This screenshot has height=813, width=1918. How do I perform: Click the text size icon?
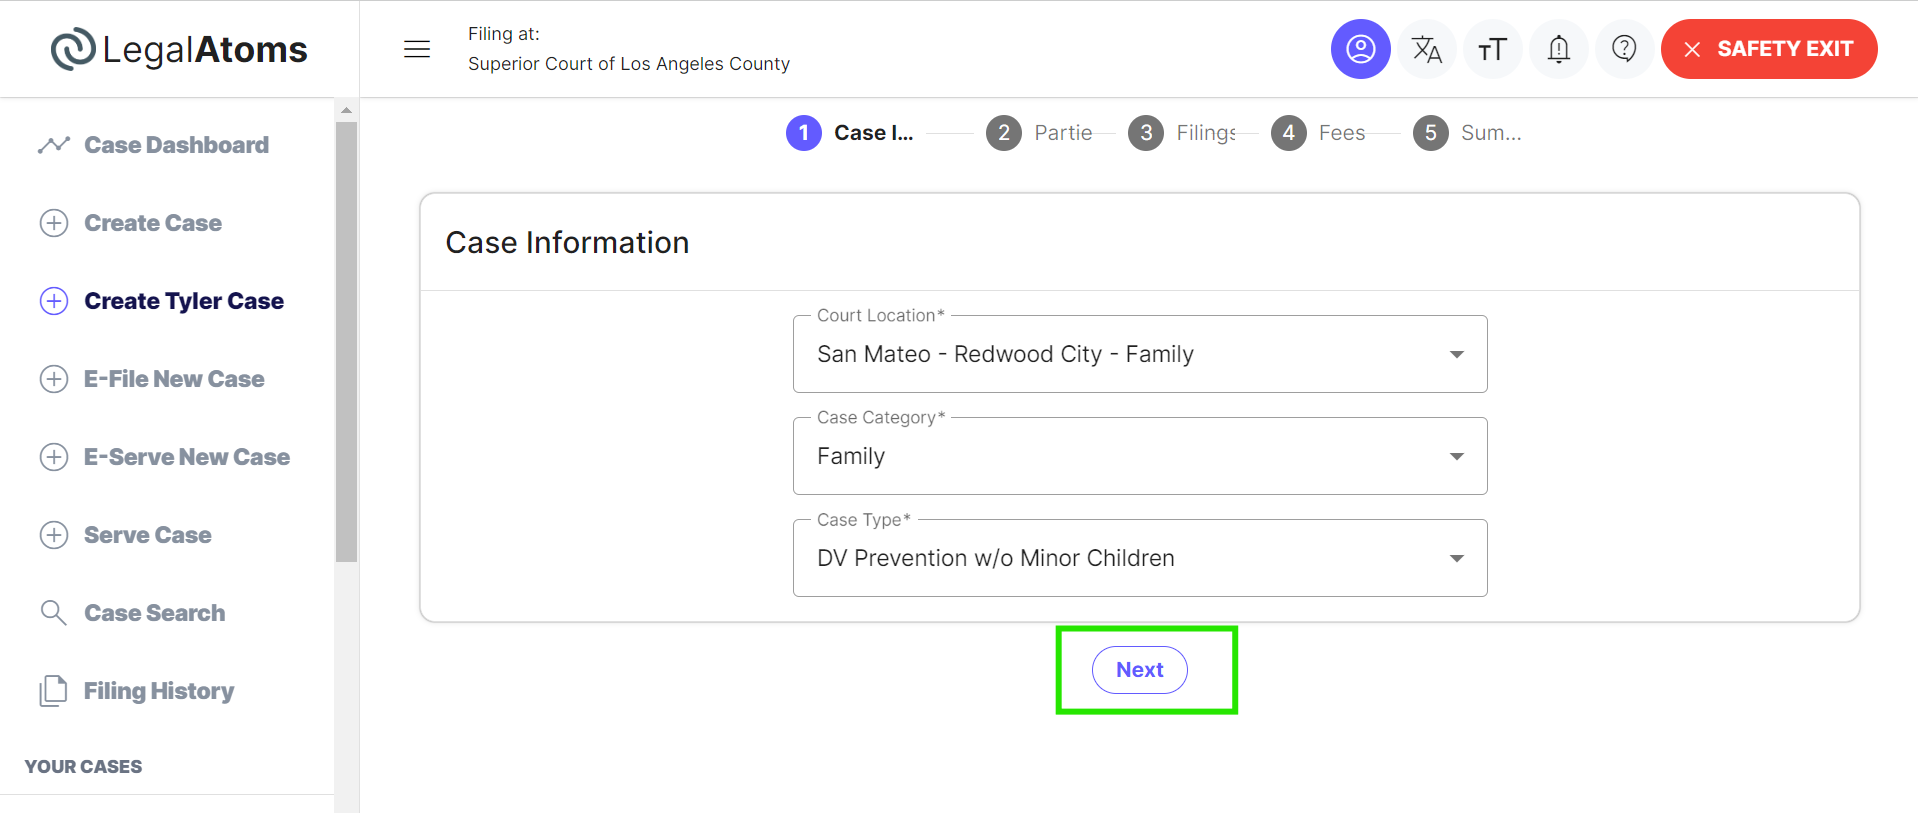pyautogui.click(x=1492, y=49)
